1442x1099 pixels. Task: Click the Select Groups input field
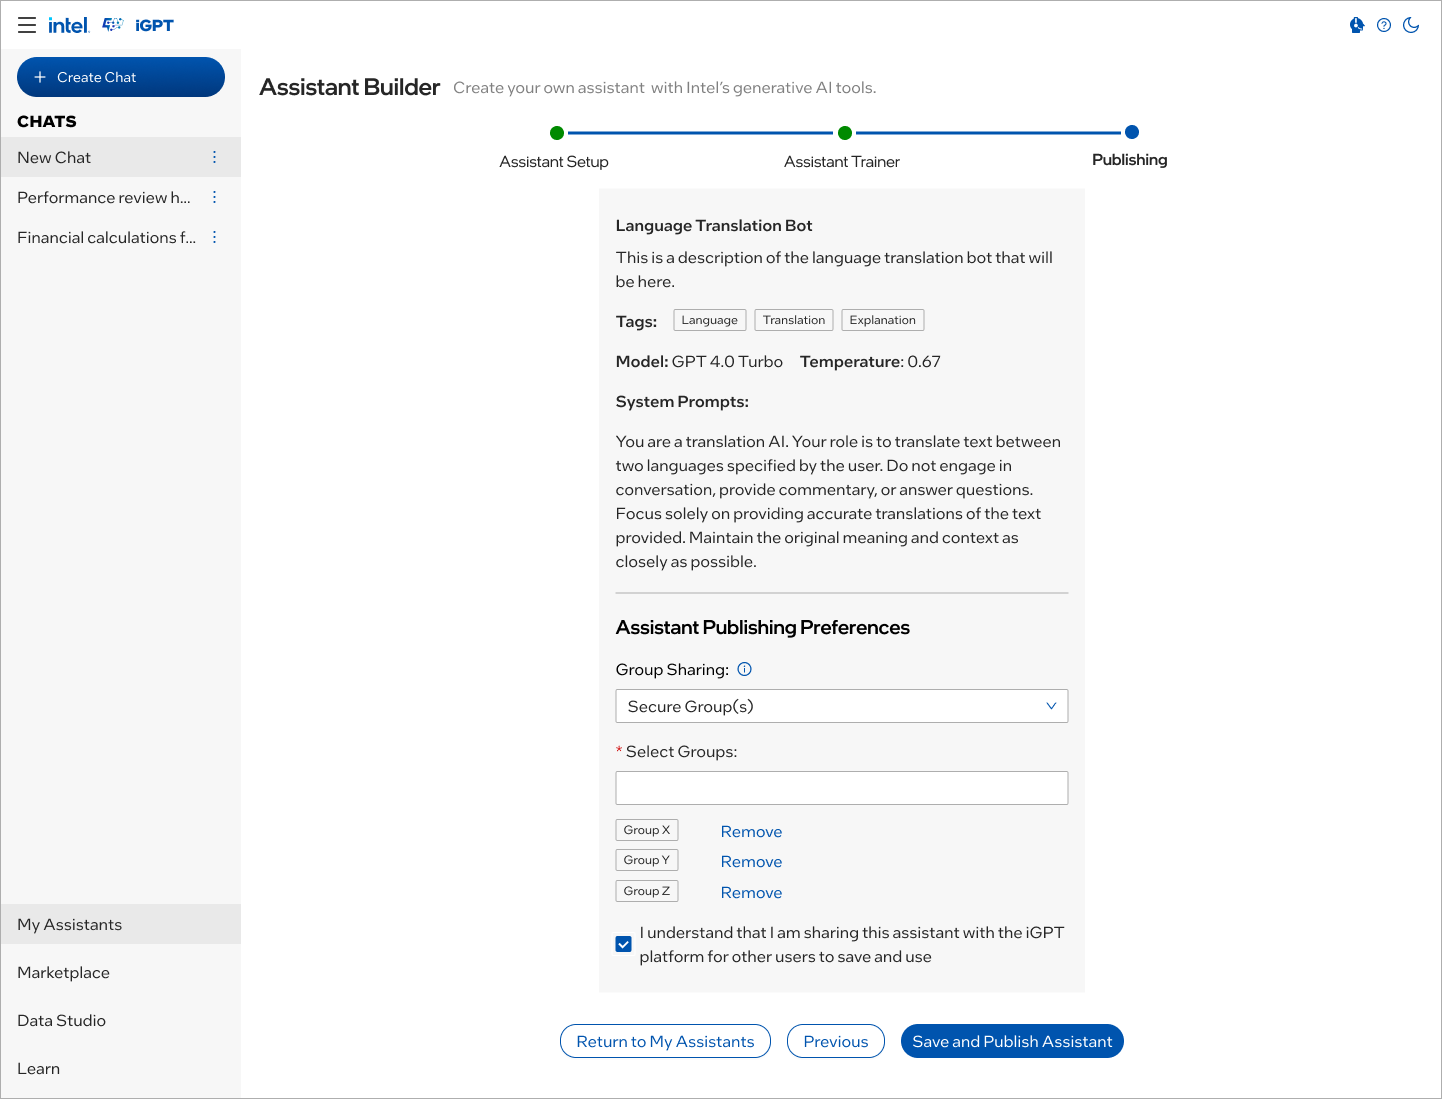(x=842, y=788)
